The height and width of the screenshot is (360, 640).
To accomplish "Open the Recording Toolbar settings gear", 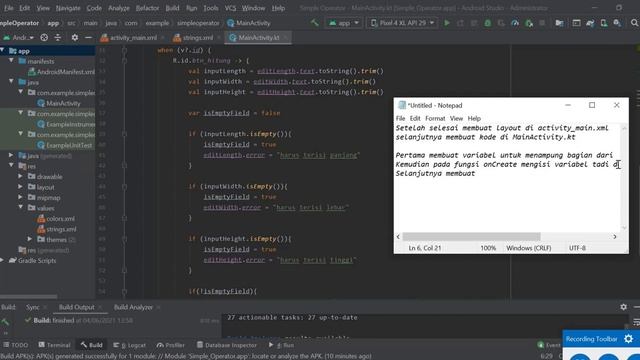I will 629,339.
